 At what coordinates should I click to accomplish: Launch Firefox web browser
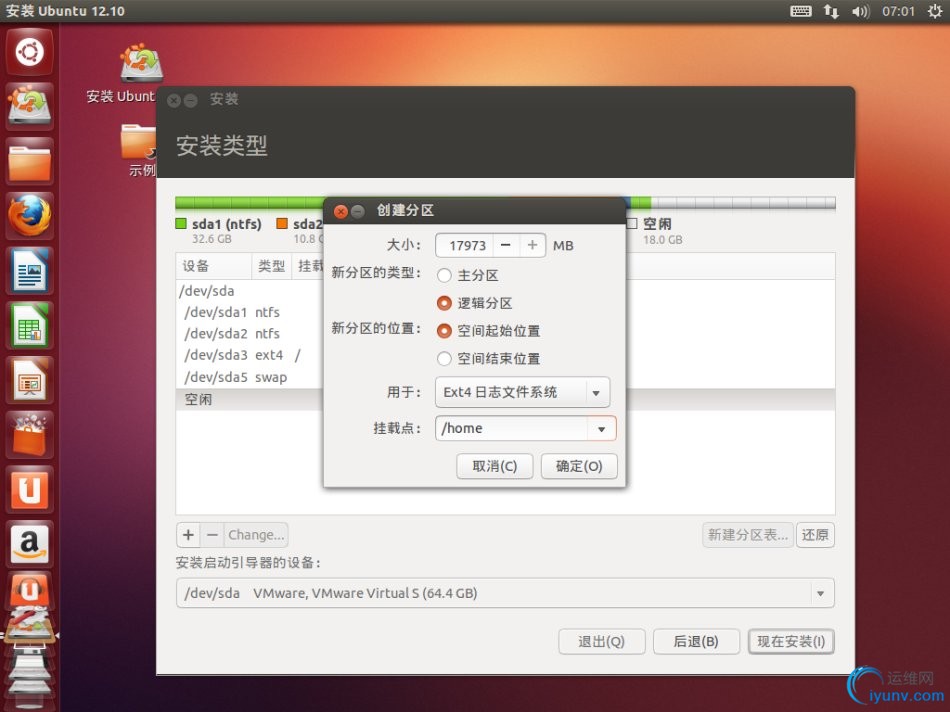[x=30, y=216]
